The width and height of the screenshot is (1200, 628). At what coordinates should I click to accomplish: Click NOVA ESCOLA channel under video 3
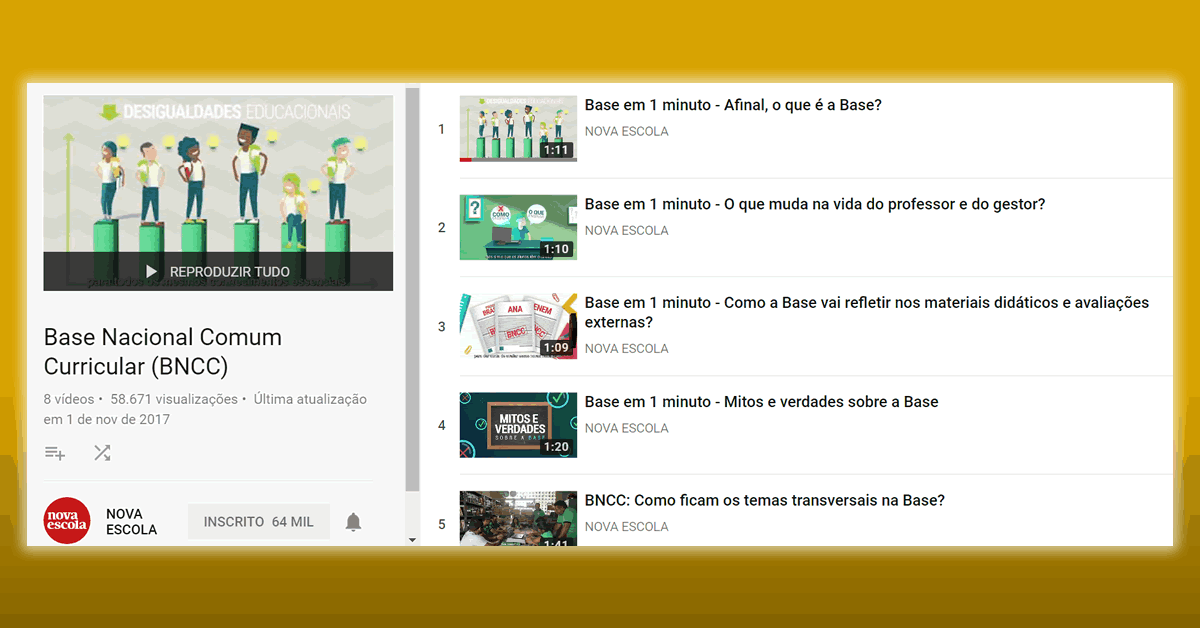627,349
